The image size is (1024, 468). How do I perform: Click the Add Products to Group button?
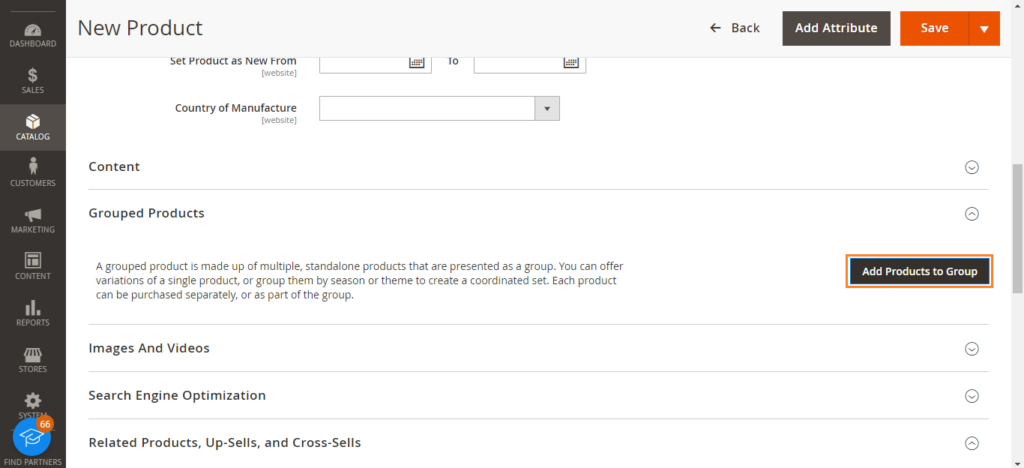coord(920,271)
